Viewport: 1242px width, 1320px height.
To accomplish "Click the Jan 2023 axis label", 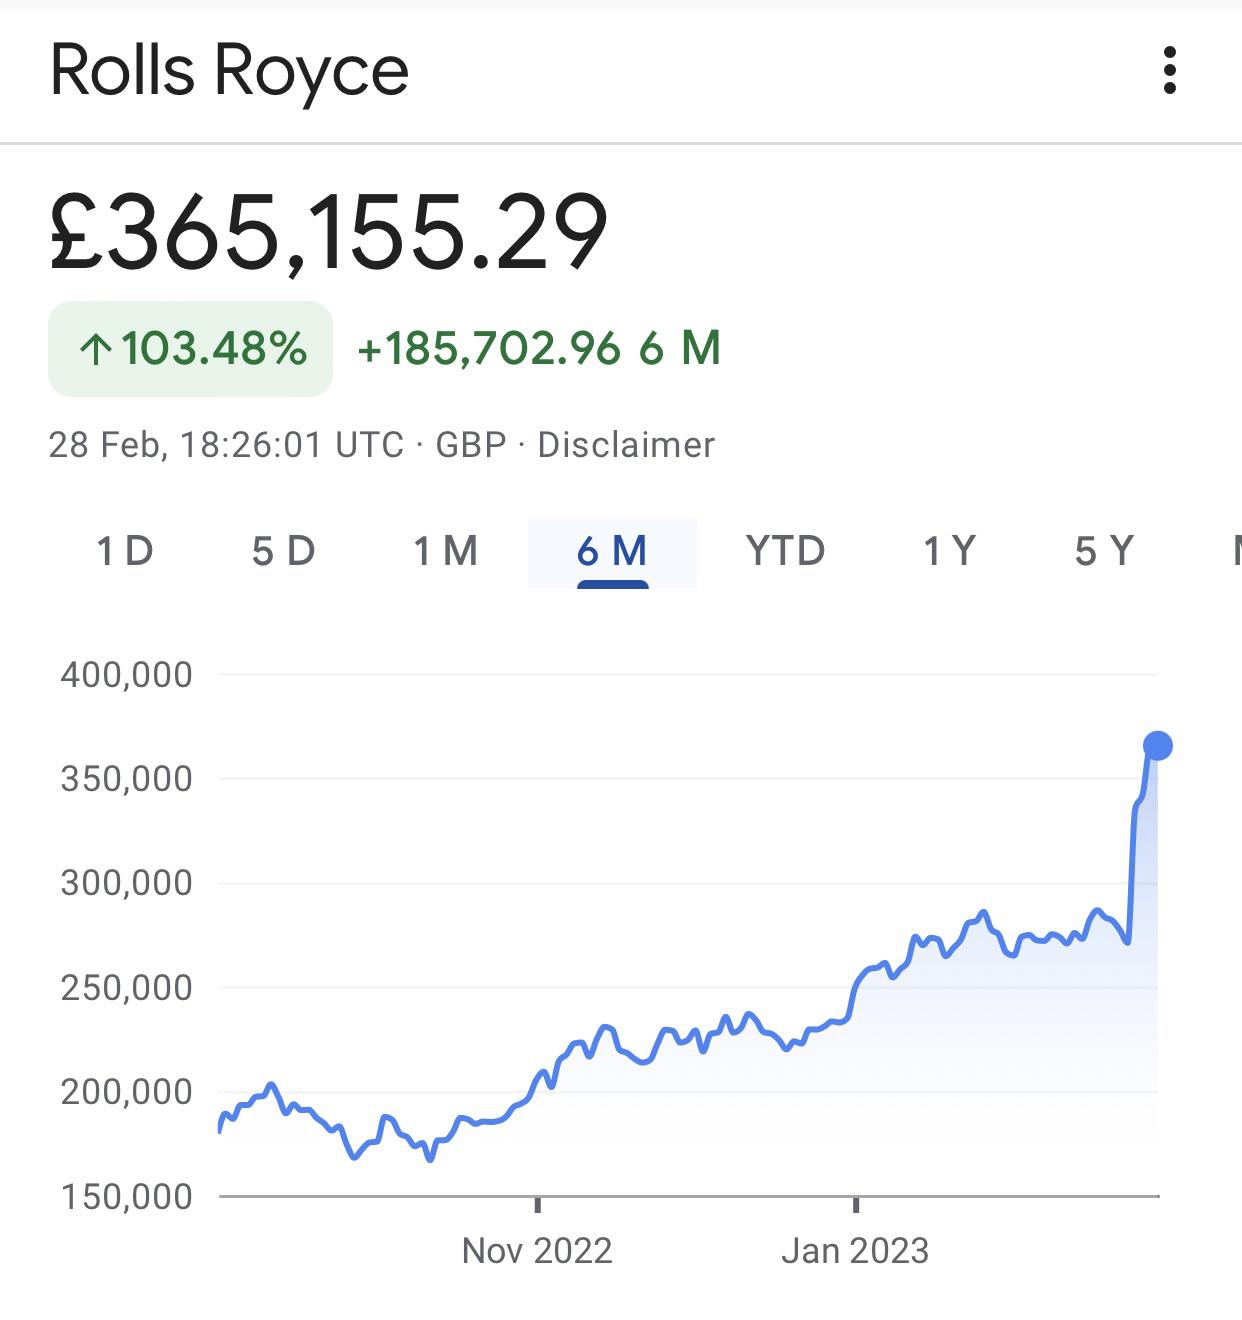I will tap(855, 1251).
